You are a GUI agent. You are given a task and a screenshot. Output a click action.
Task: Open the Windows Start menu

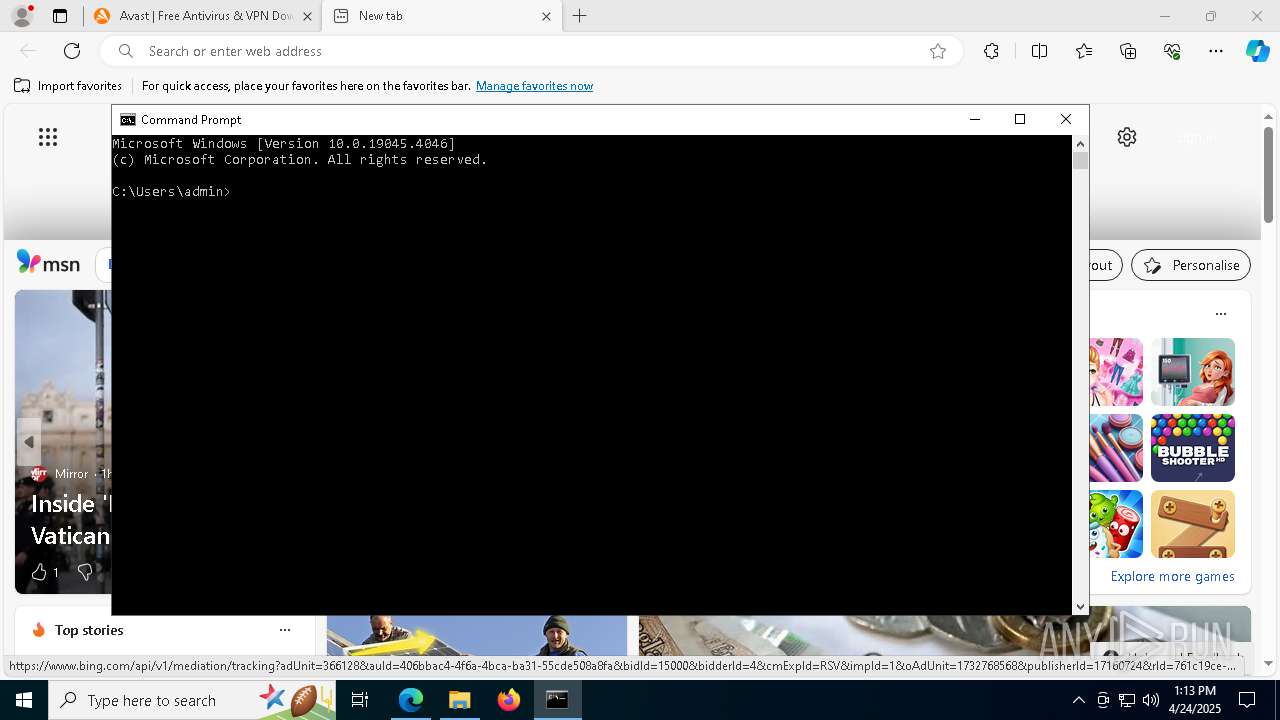coord(24,700)
